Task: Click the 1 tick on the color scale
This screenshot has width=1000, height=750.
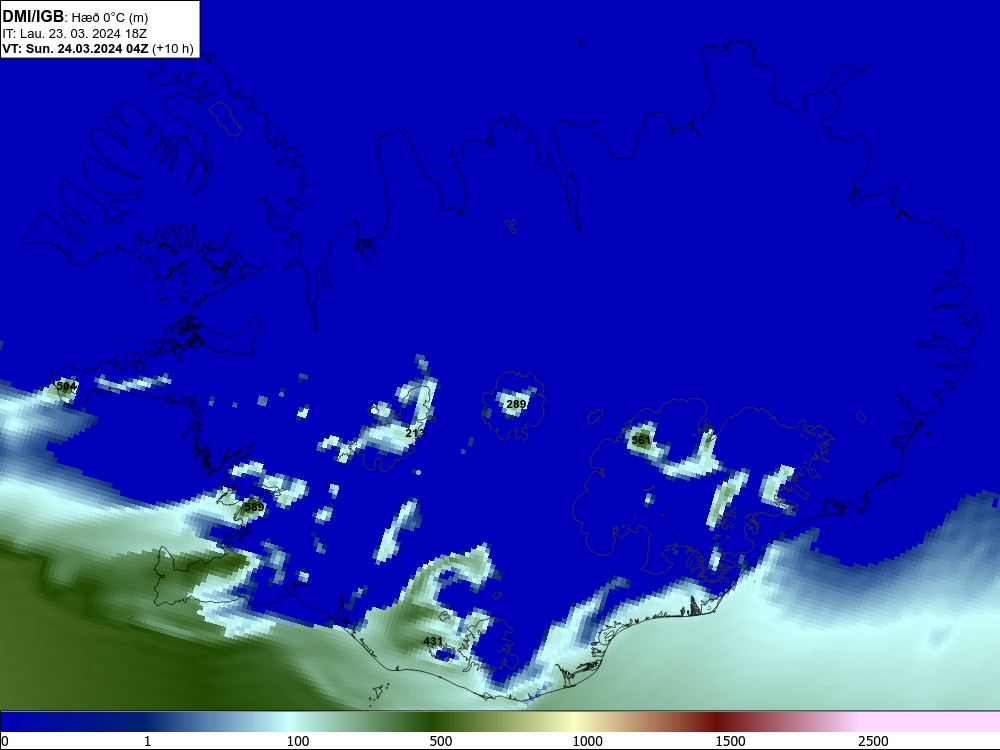Action: [147, 740]
